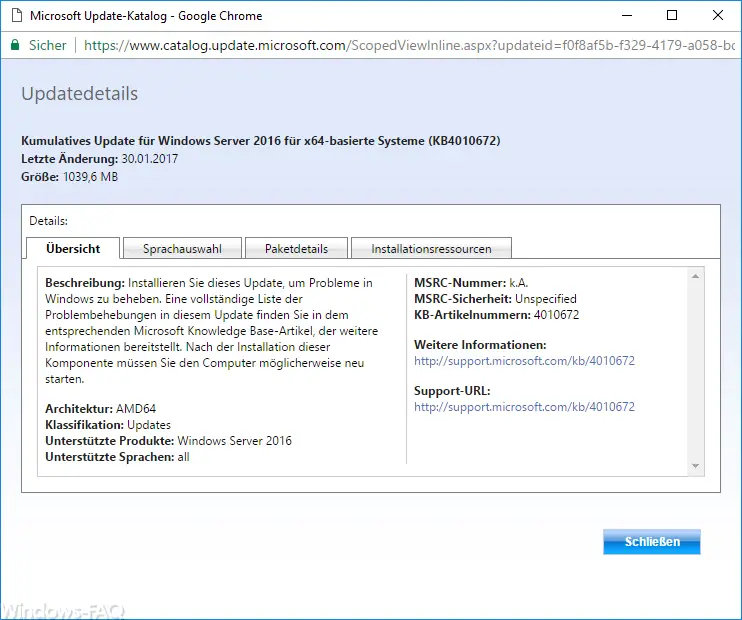Viewport: 742px width, 620px height.
Task: Click the page document icon in title bar
Action: (x=17, y=16)
